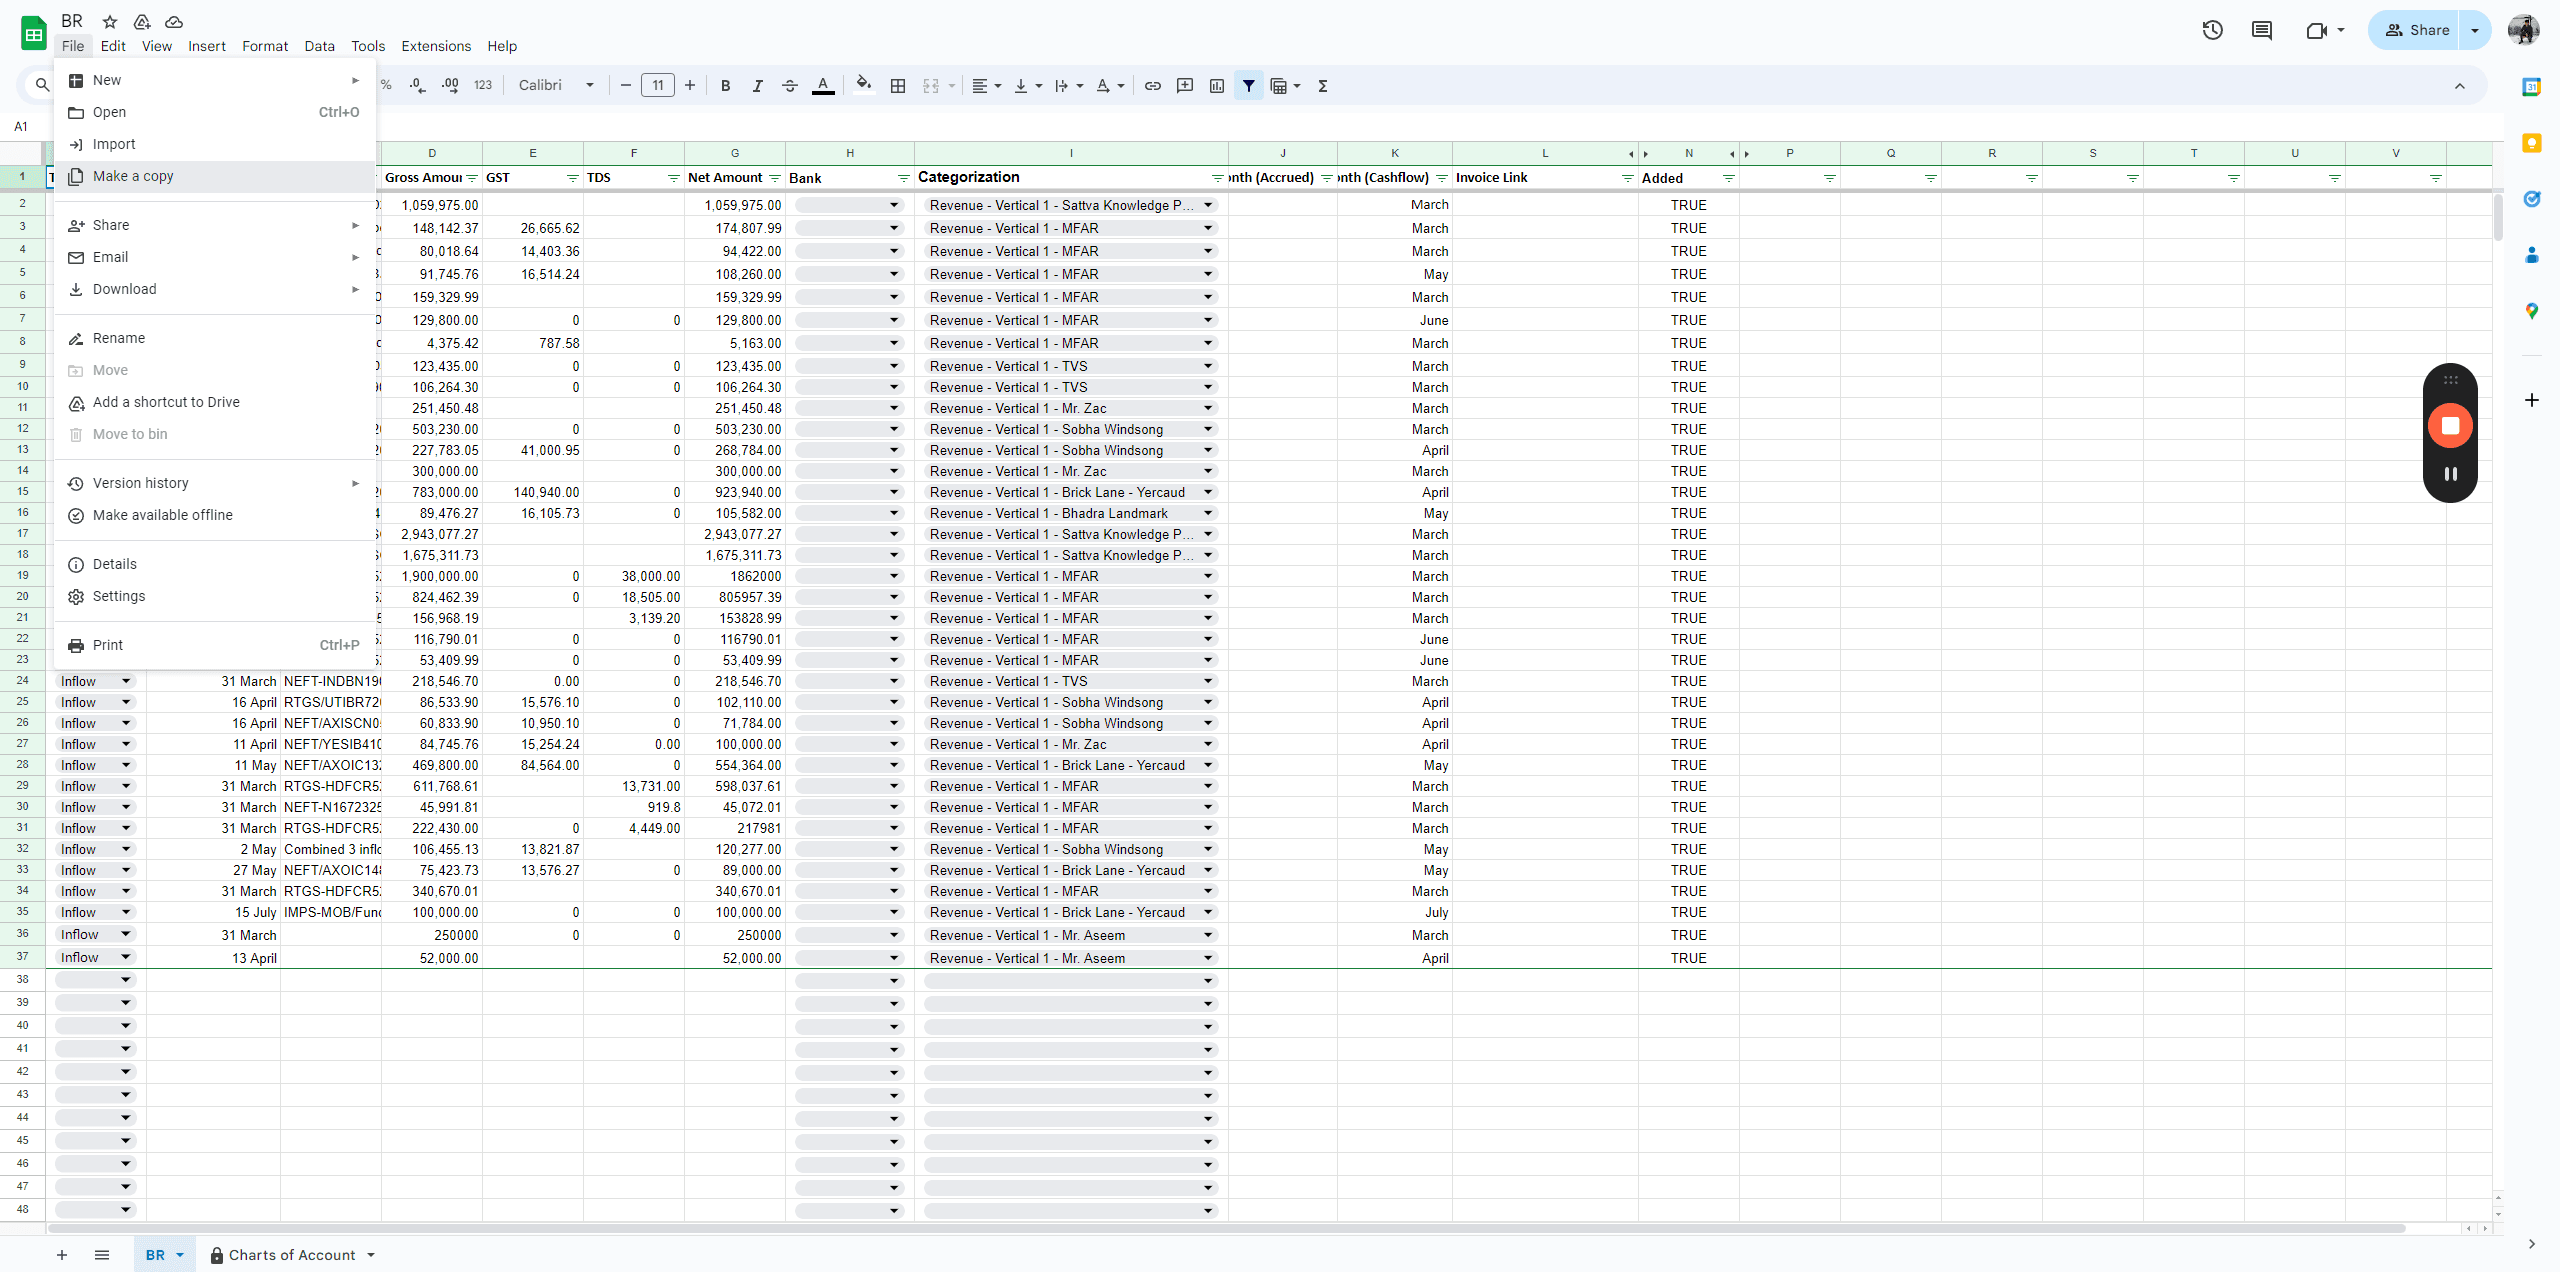Expand the Share button dropdown arrow
Viewport: 2560px width, 1272px height.
(2474, 30)
